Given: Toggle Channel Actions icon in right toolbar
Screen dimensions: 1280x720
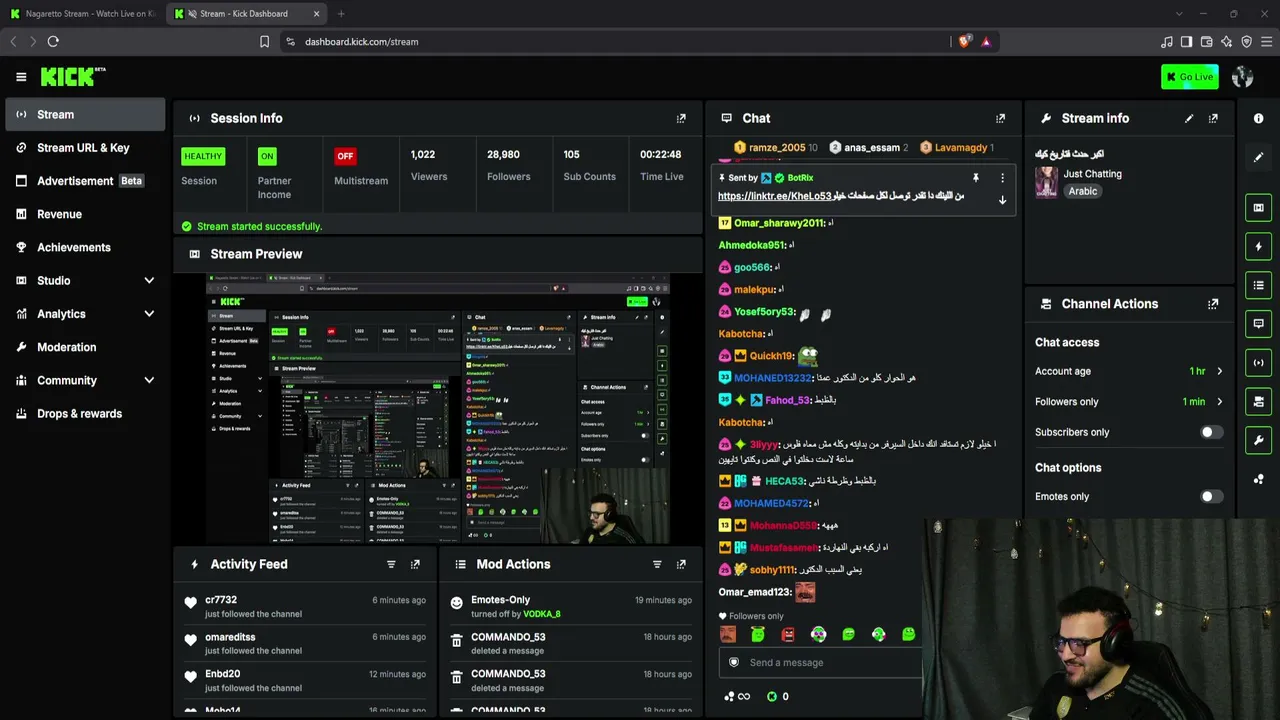Looking at the screenshot, I should [x=1258, y=402].
